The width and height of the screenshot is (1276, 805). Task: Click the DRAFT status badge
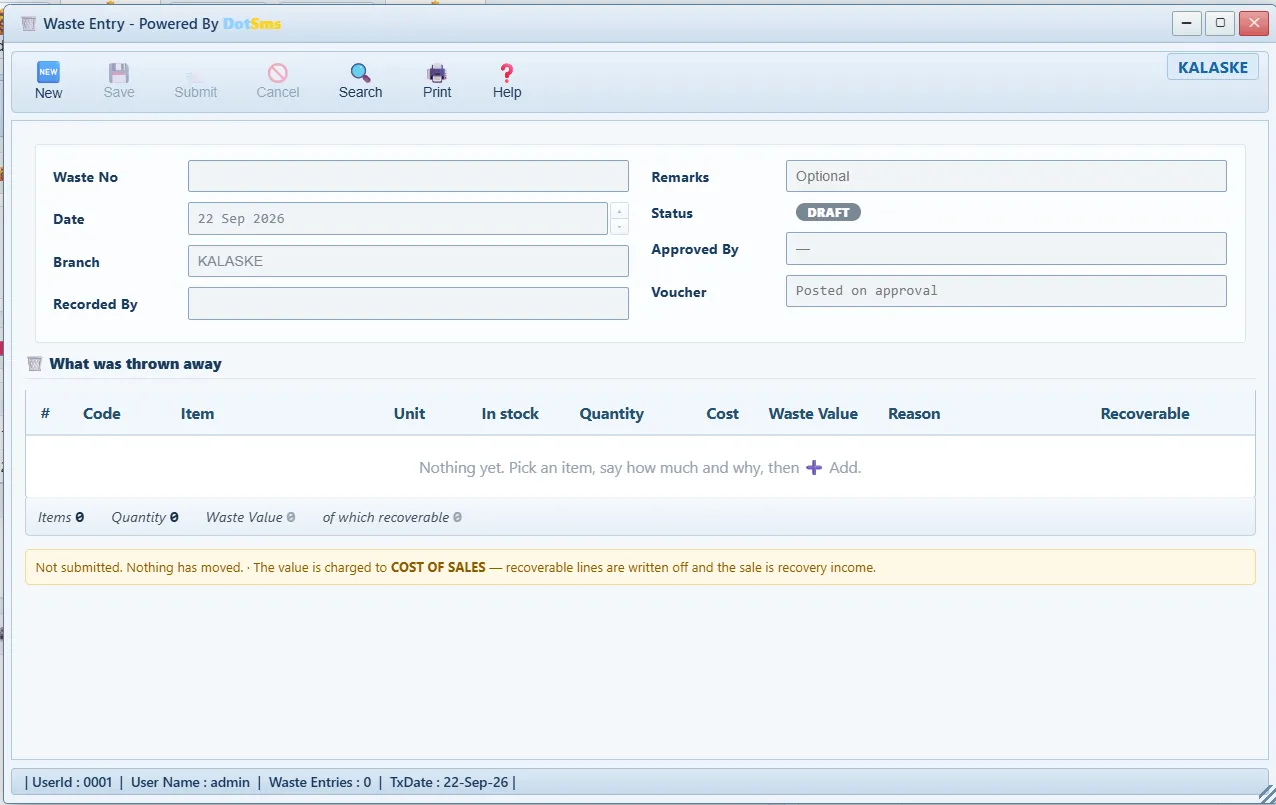(x=828, y=212)
